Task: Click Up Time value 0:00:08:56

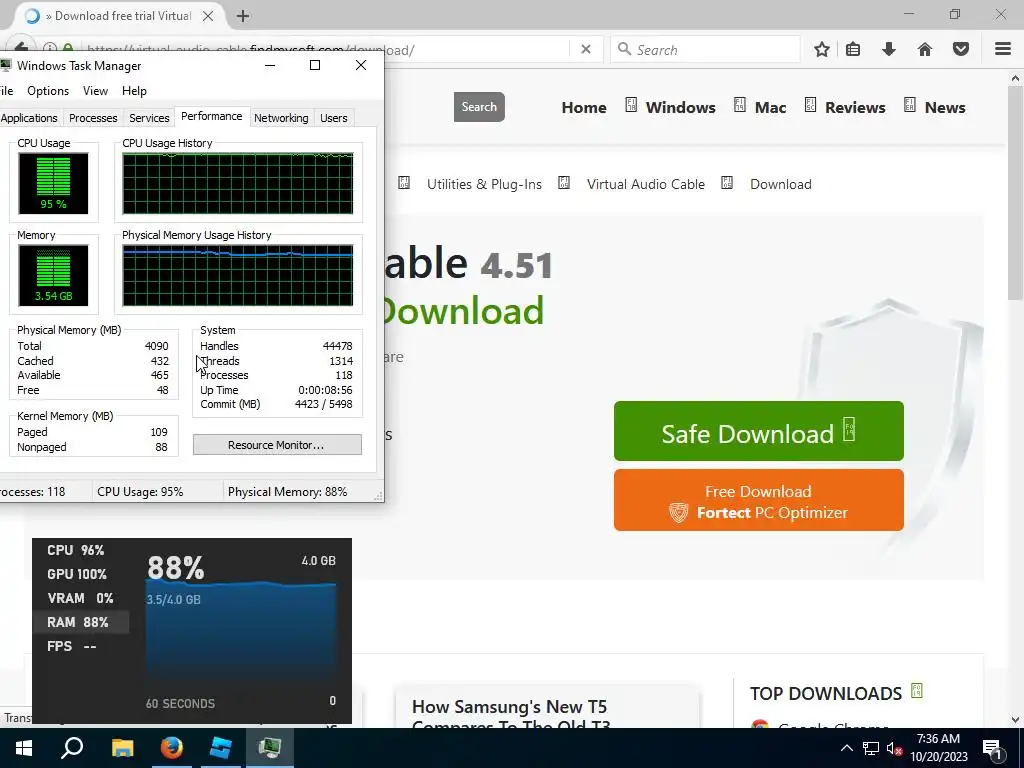Action: (325, 390)
